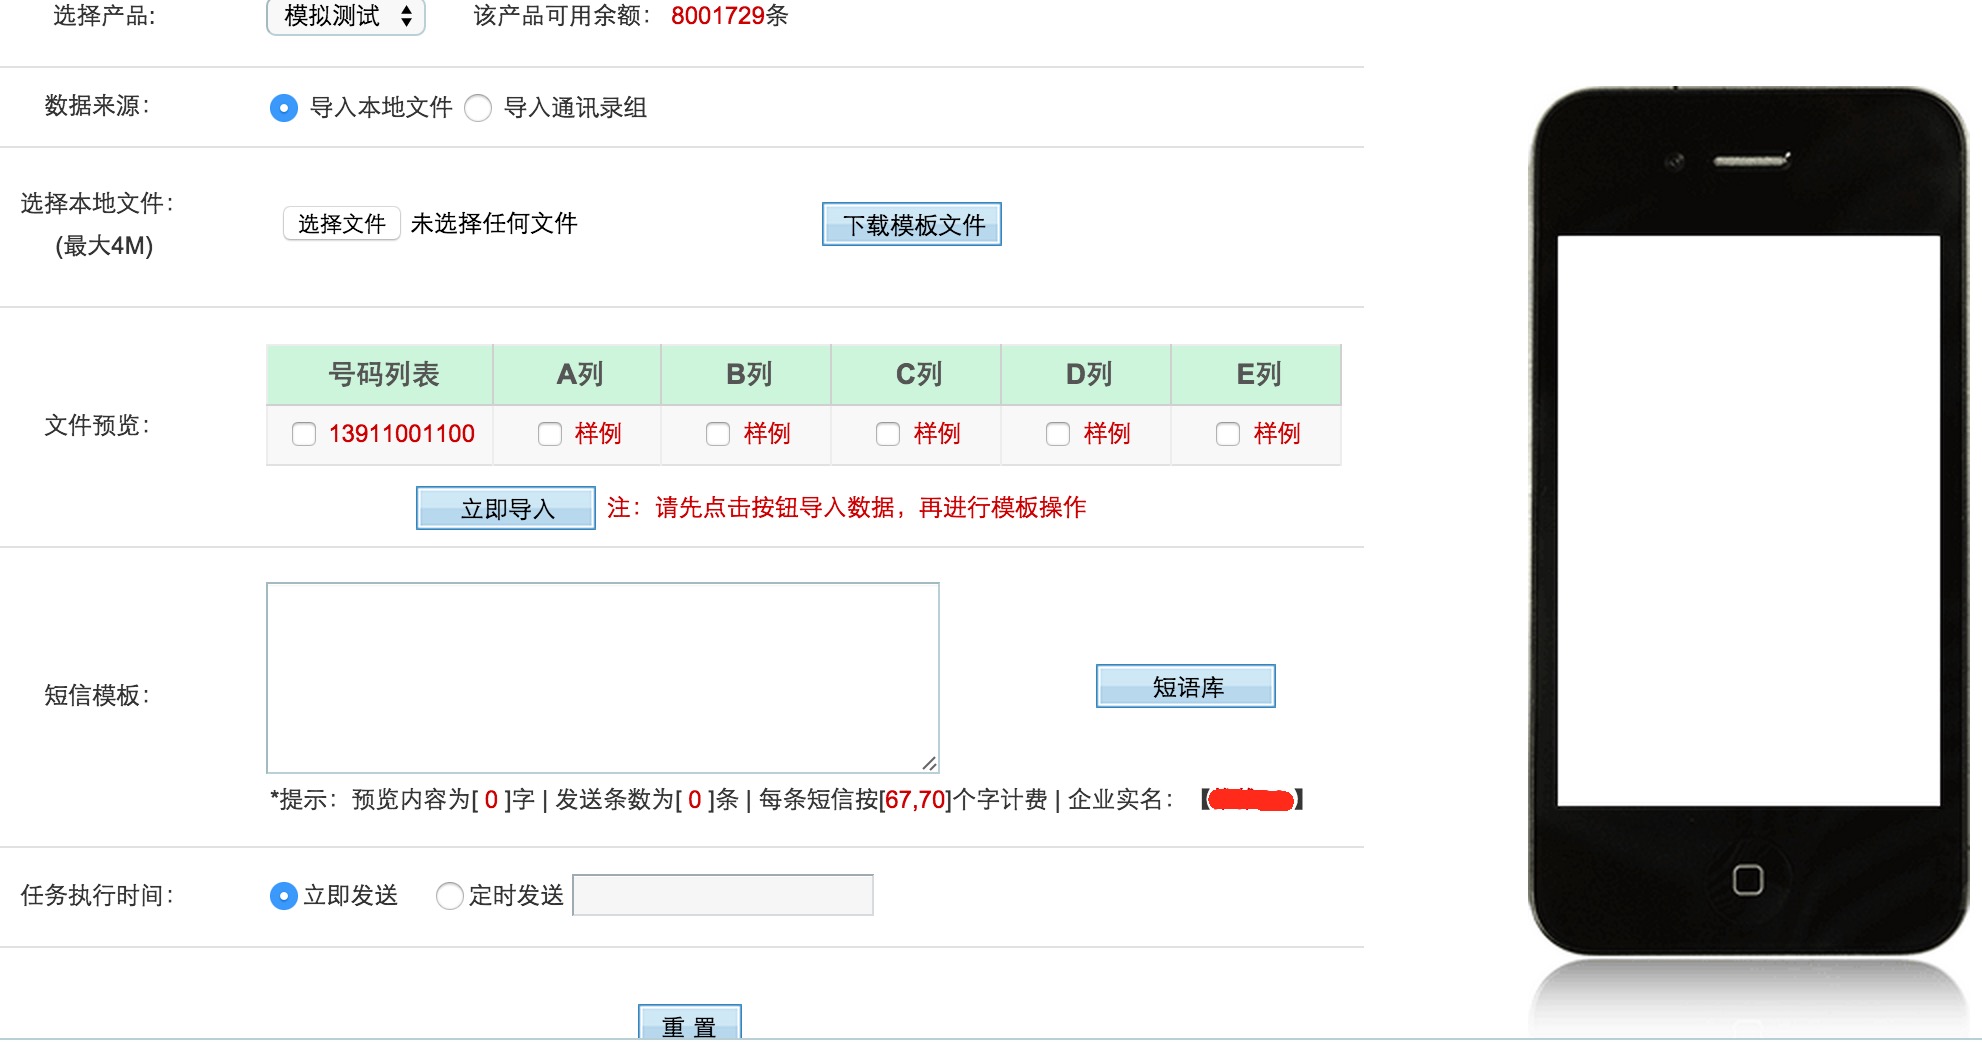Tick the A列 样例 checkbox
The image size is (1982, 1042).
pyautogui.click(x=550, y=434)
